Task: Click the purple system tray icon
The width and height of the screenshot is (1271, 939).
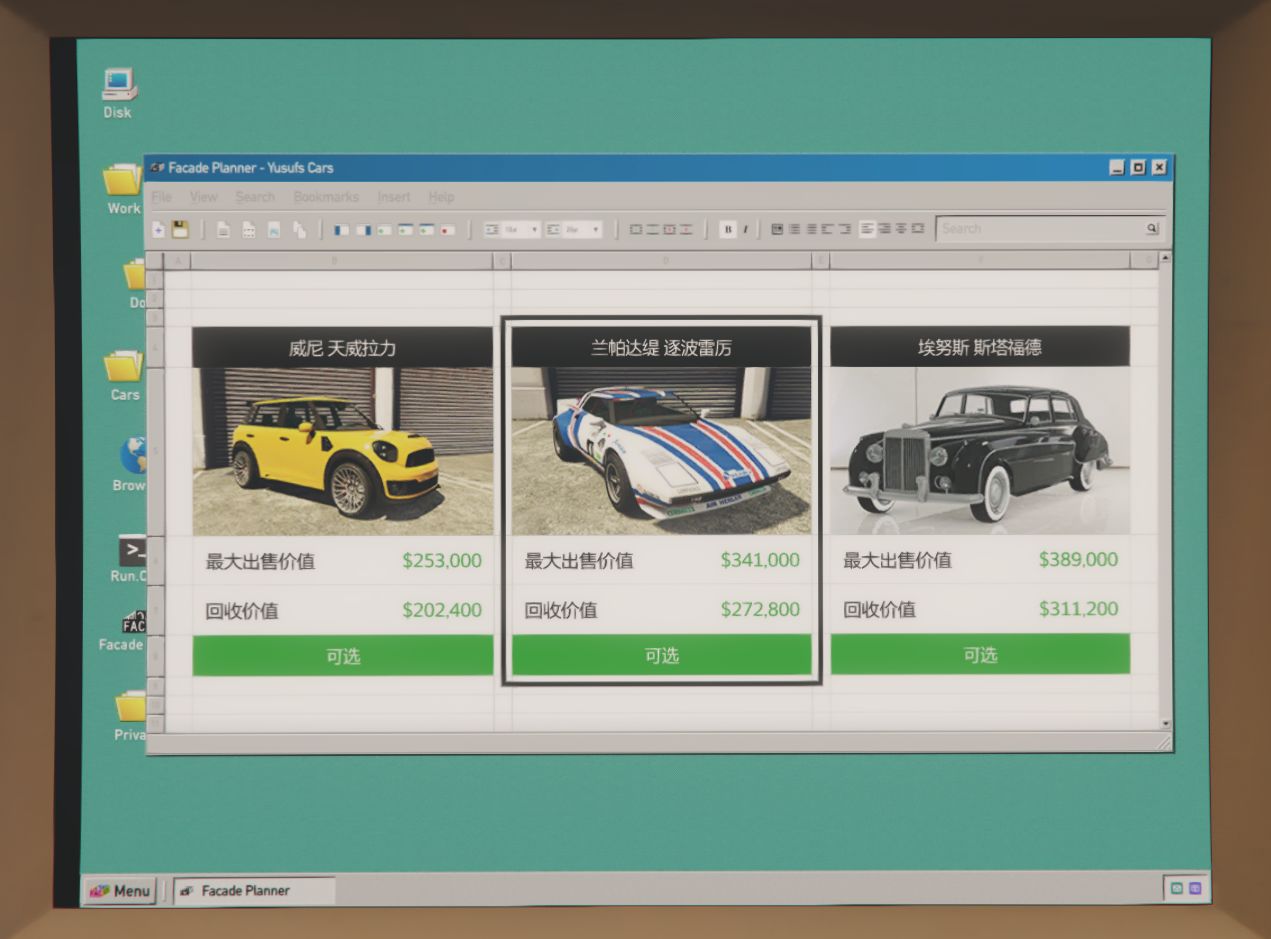Action: click(1194, 888)
